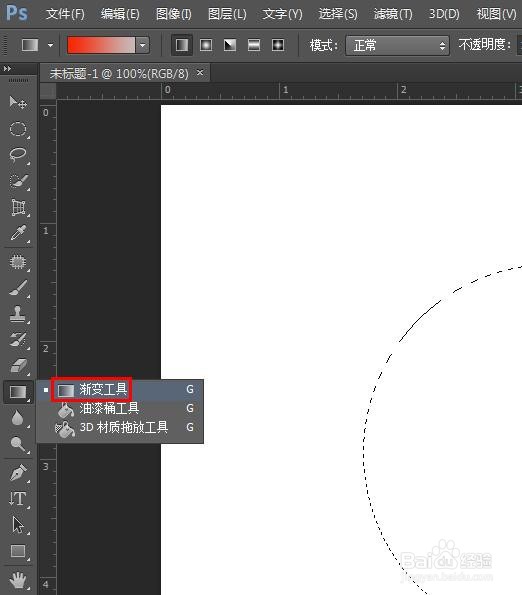This screenshot has height=595, width=522.
Task: Click the Gradient tool in the toolbar
Action: point(18,392)
